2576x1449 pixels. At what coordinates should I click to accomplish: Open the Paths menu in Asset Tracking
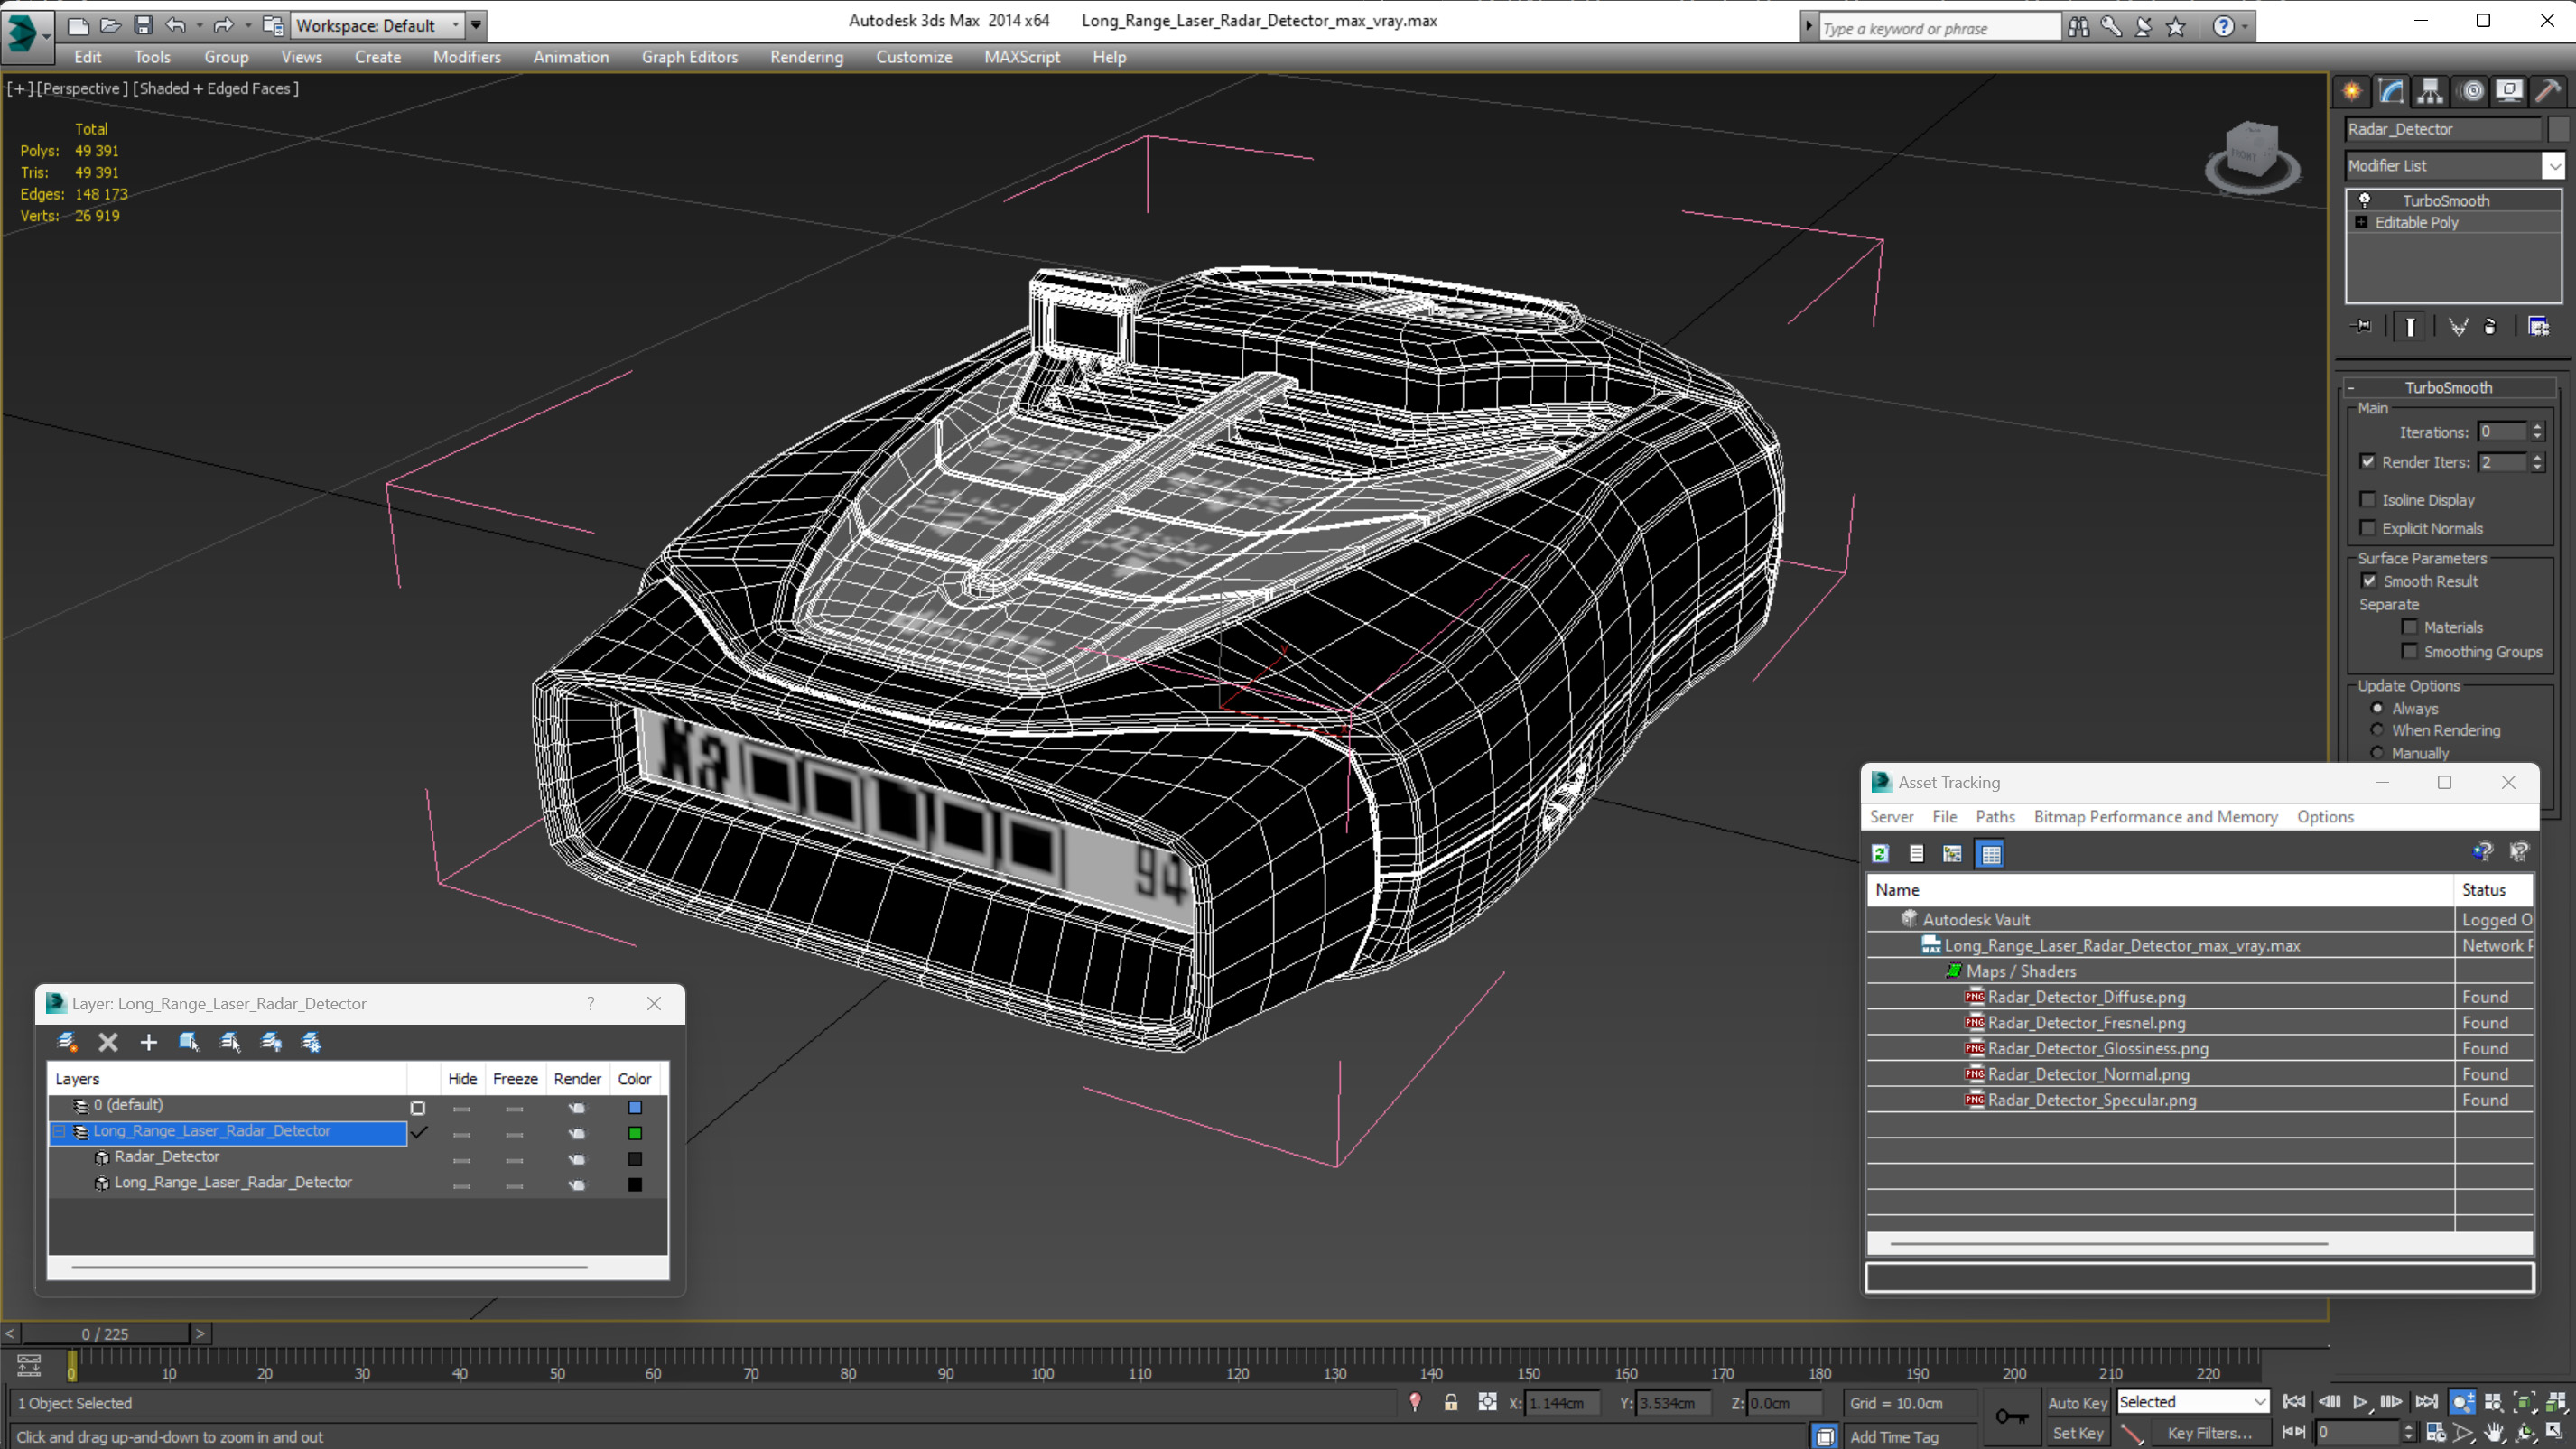tap(1994, 816)
